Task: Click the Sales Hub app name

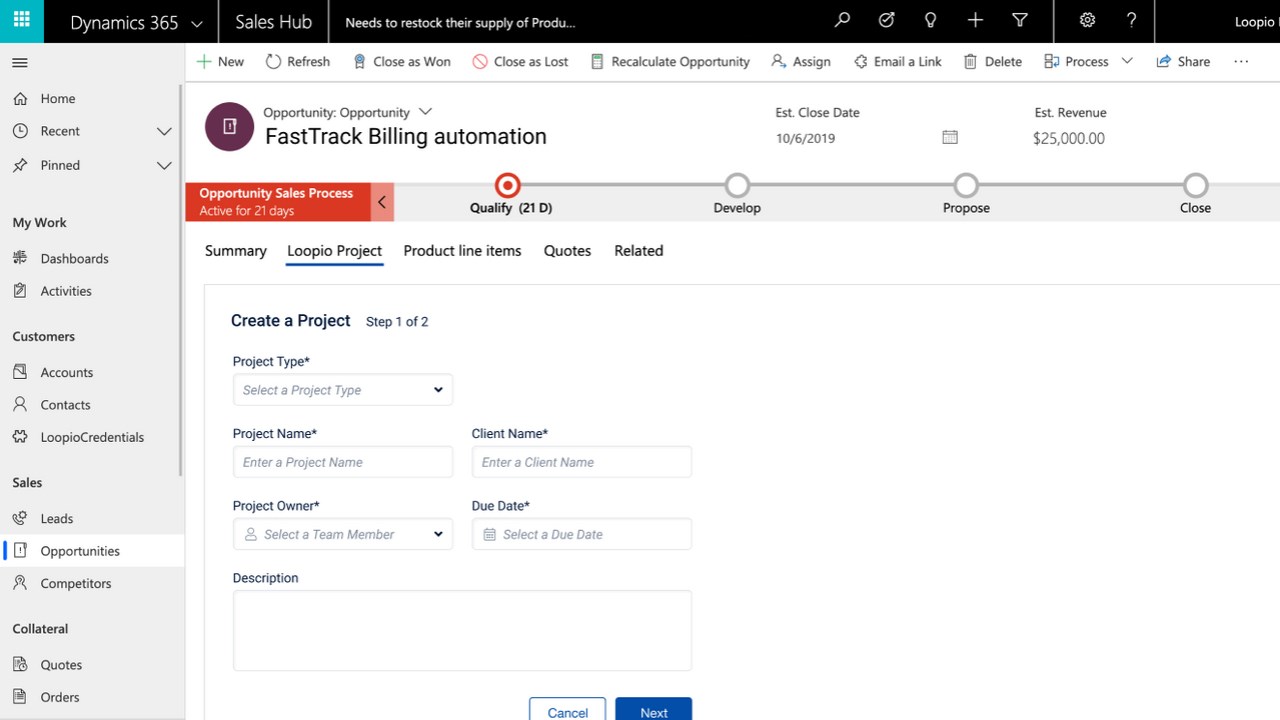Action: click(273, 22)
